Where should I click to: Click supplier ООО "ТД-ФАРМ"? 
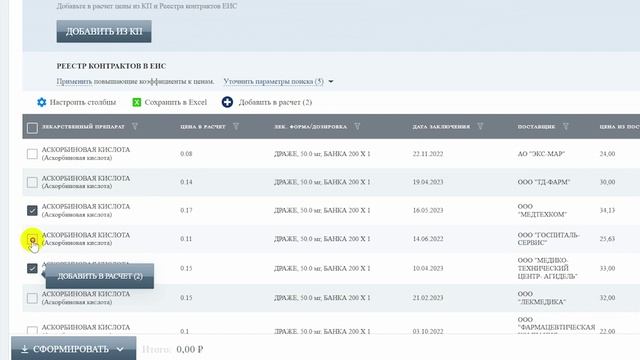544,182
